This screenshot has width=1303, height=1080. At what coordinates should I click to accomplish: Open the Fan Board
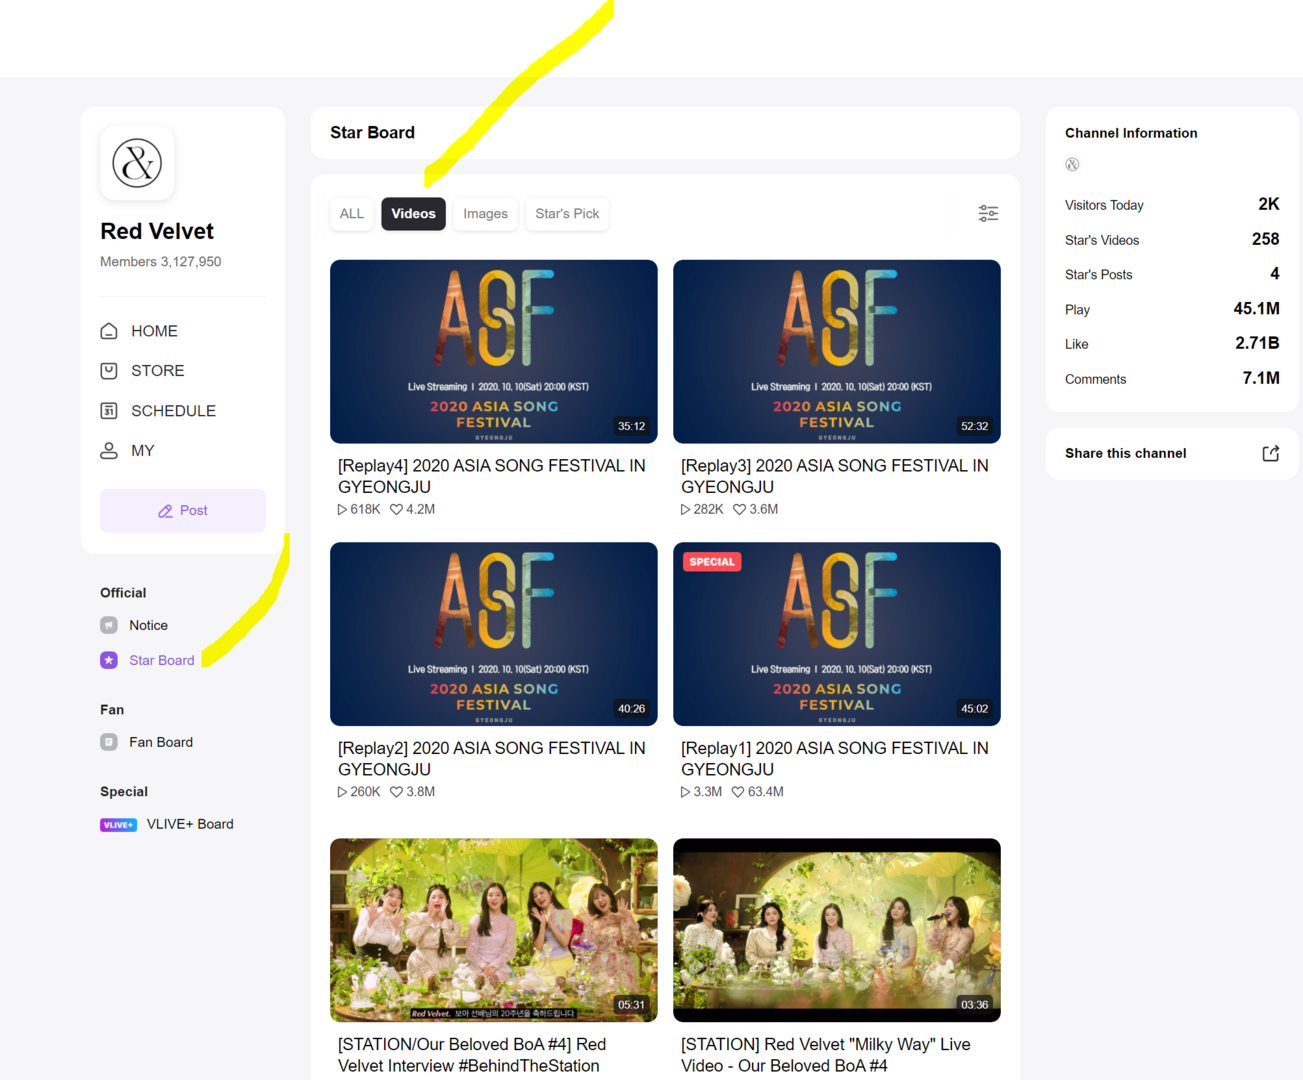[x=147, y=742]
